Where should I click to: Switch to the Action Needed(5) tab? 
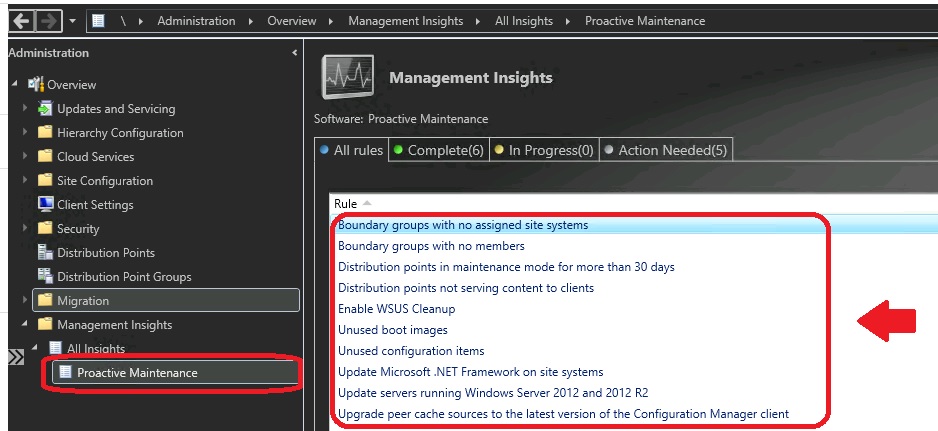[x=665, y=150]
